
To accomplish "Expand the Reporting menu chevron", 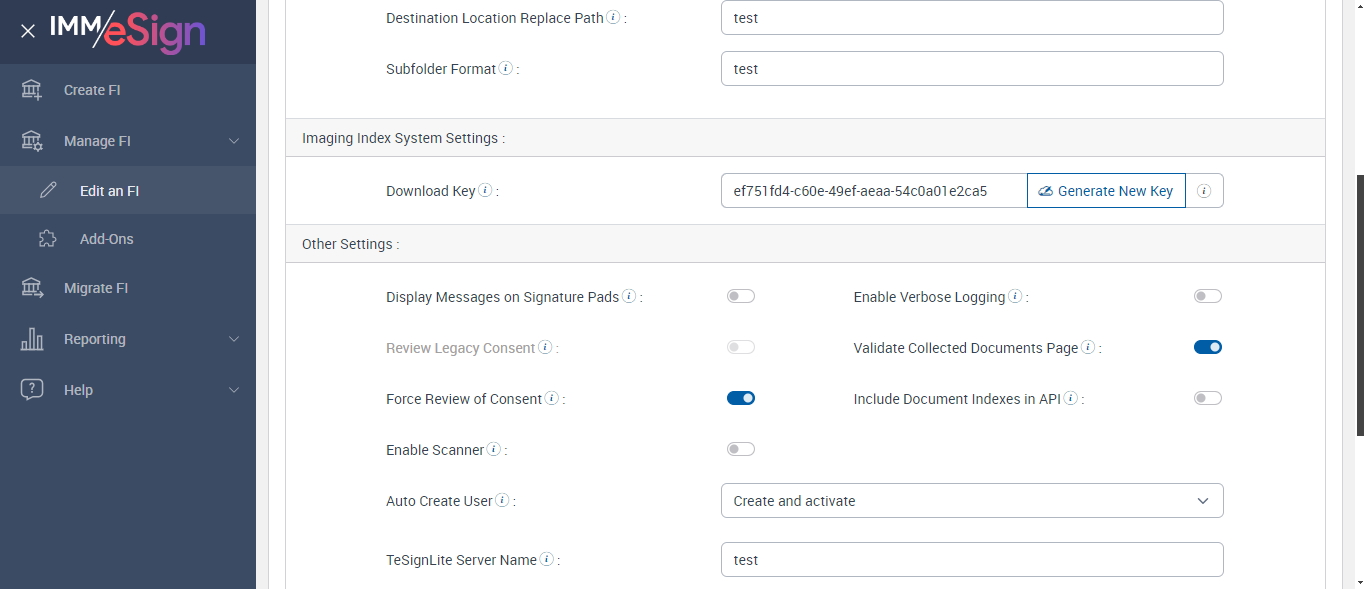I will click(234, 339).
